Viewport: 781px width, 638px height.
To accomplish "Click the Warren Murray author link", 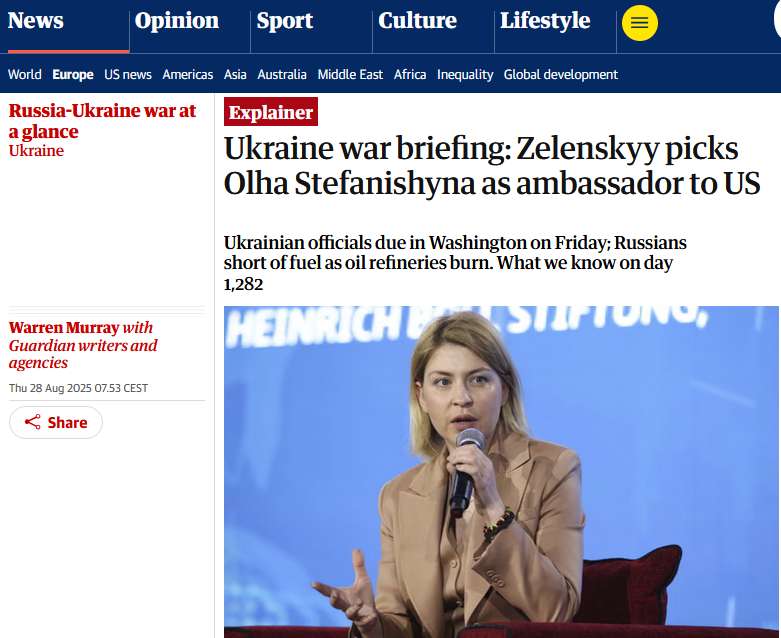I will click(64, 328).
